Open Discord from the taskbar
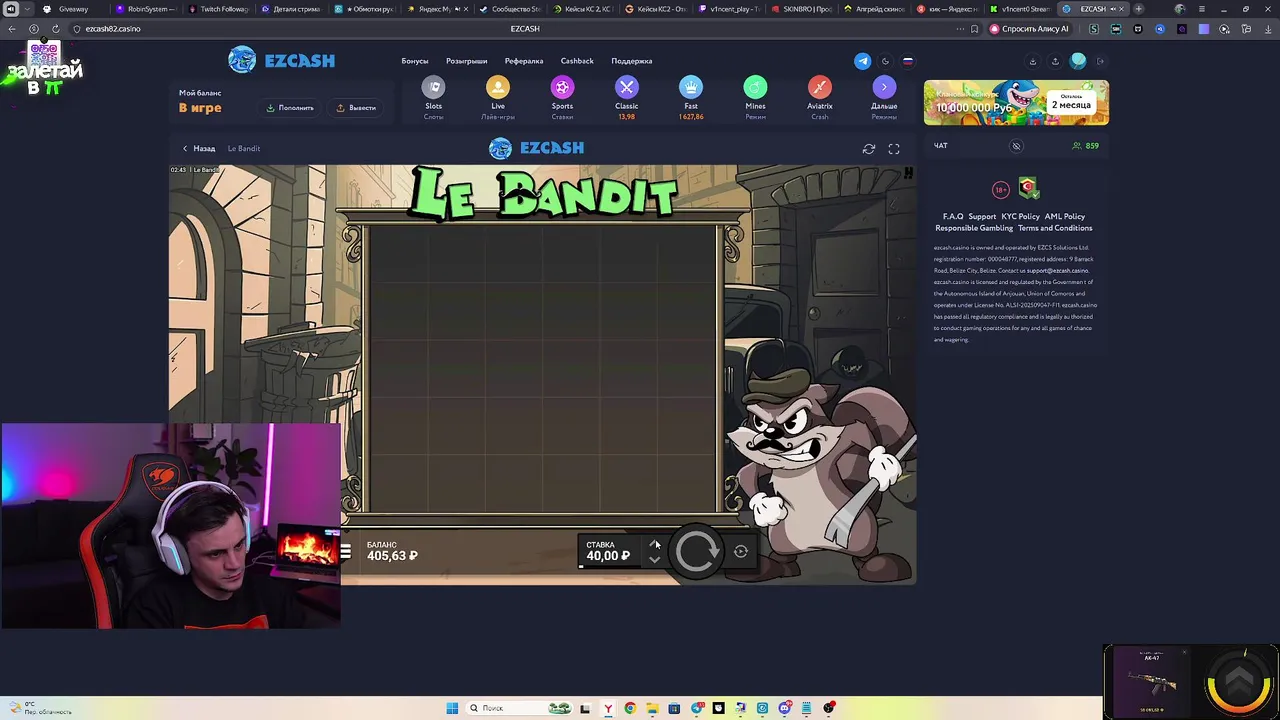 785,708
